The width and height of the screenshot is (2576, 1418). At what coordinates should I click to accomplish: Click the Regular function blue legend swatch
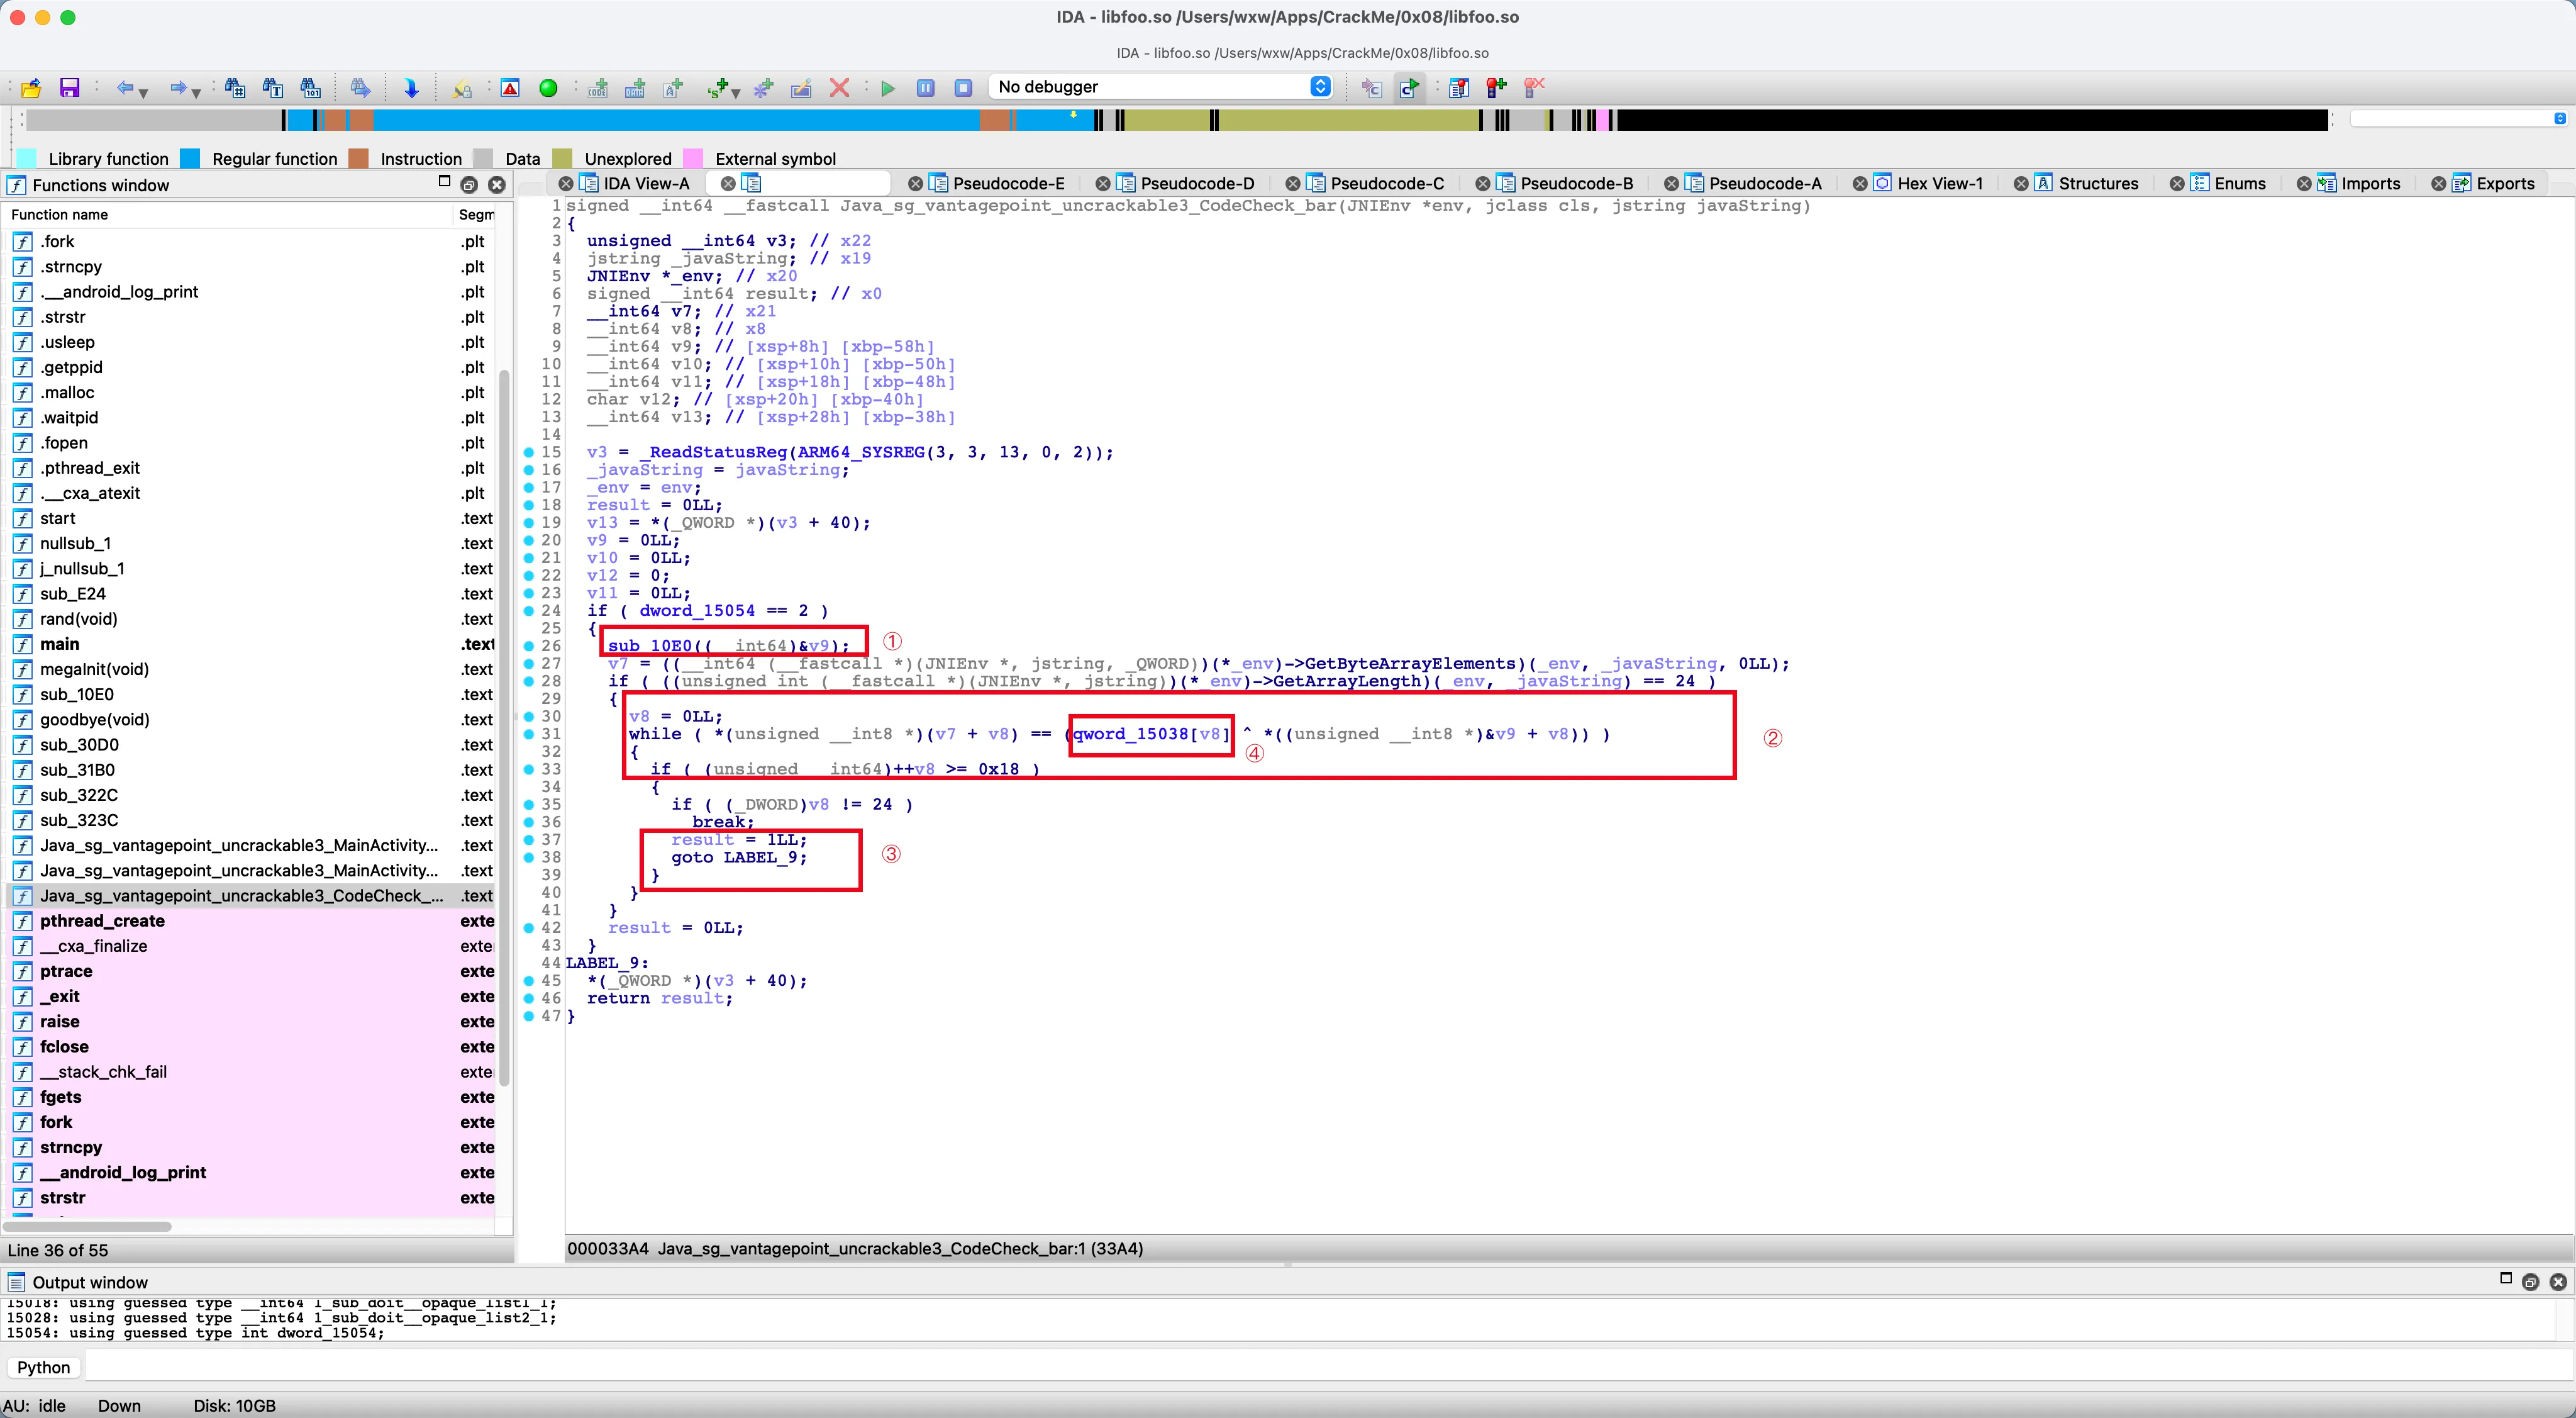tap(190, 158)
